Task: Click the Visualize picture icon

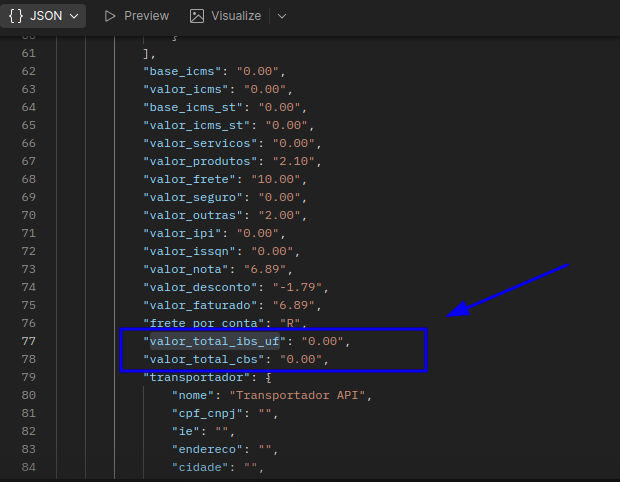Action: coord(197,16)
